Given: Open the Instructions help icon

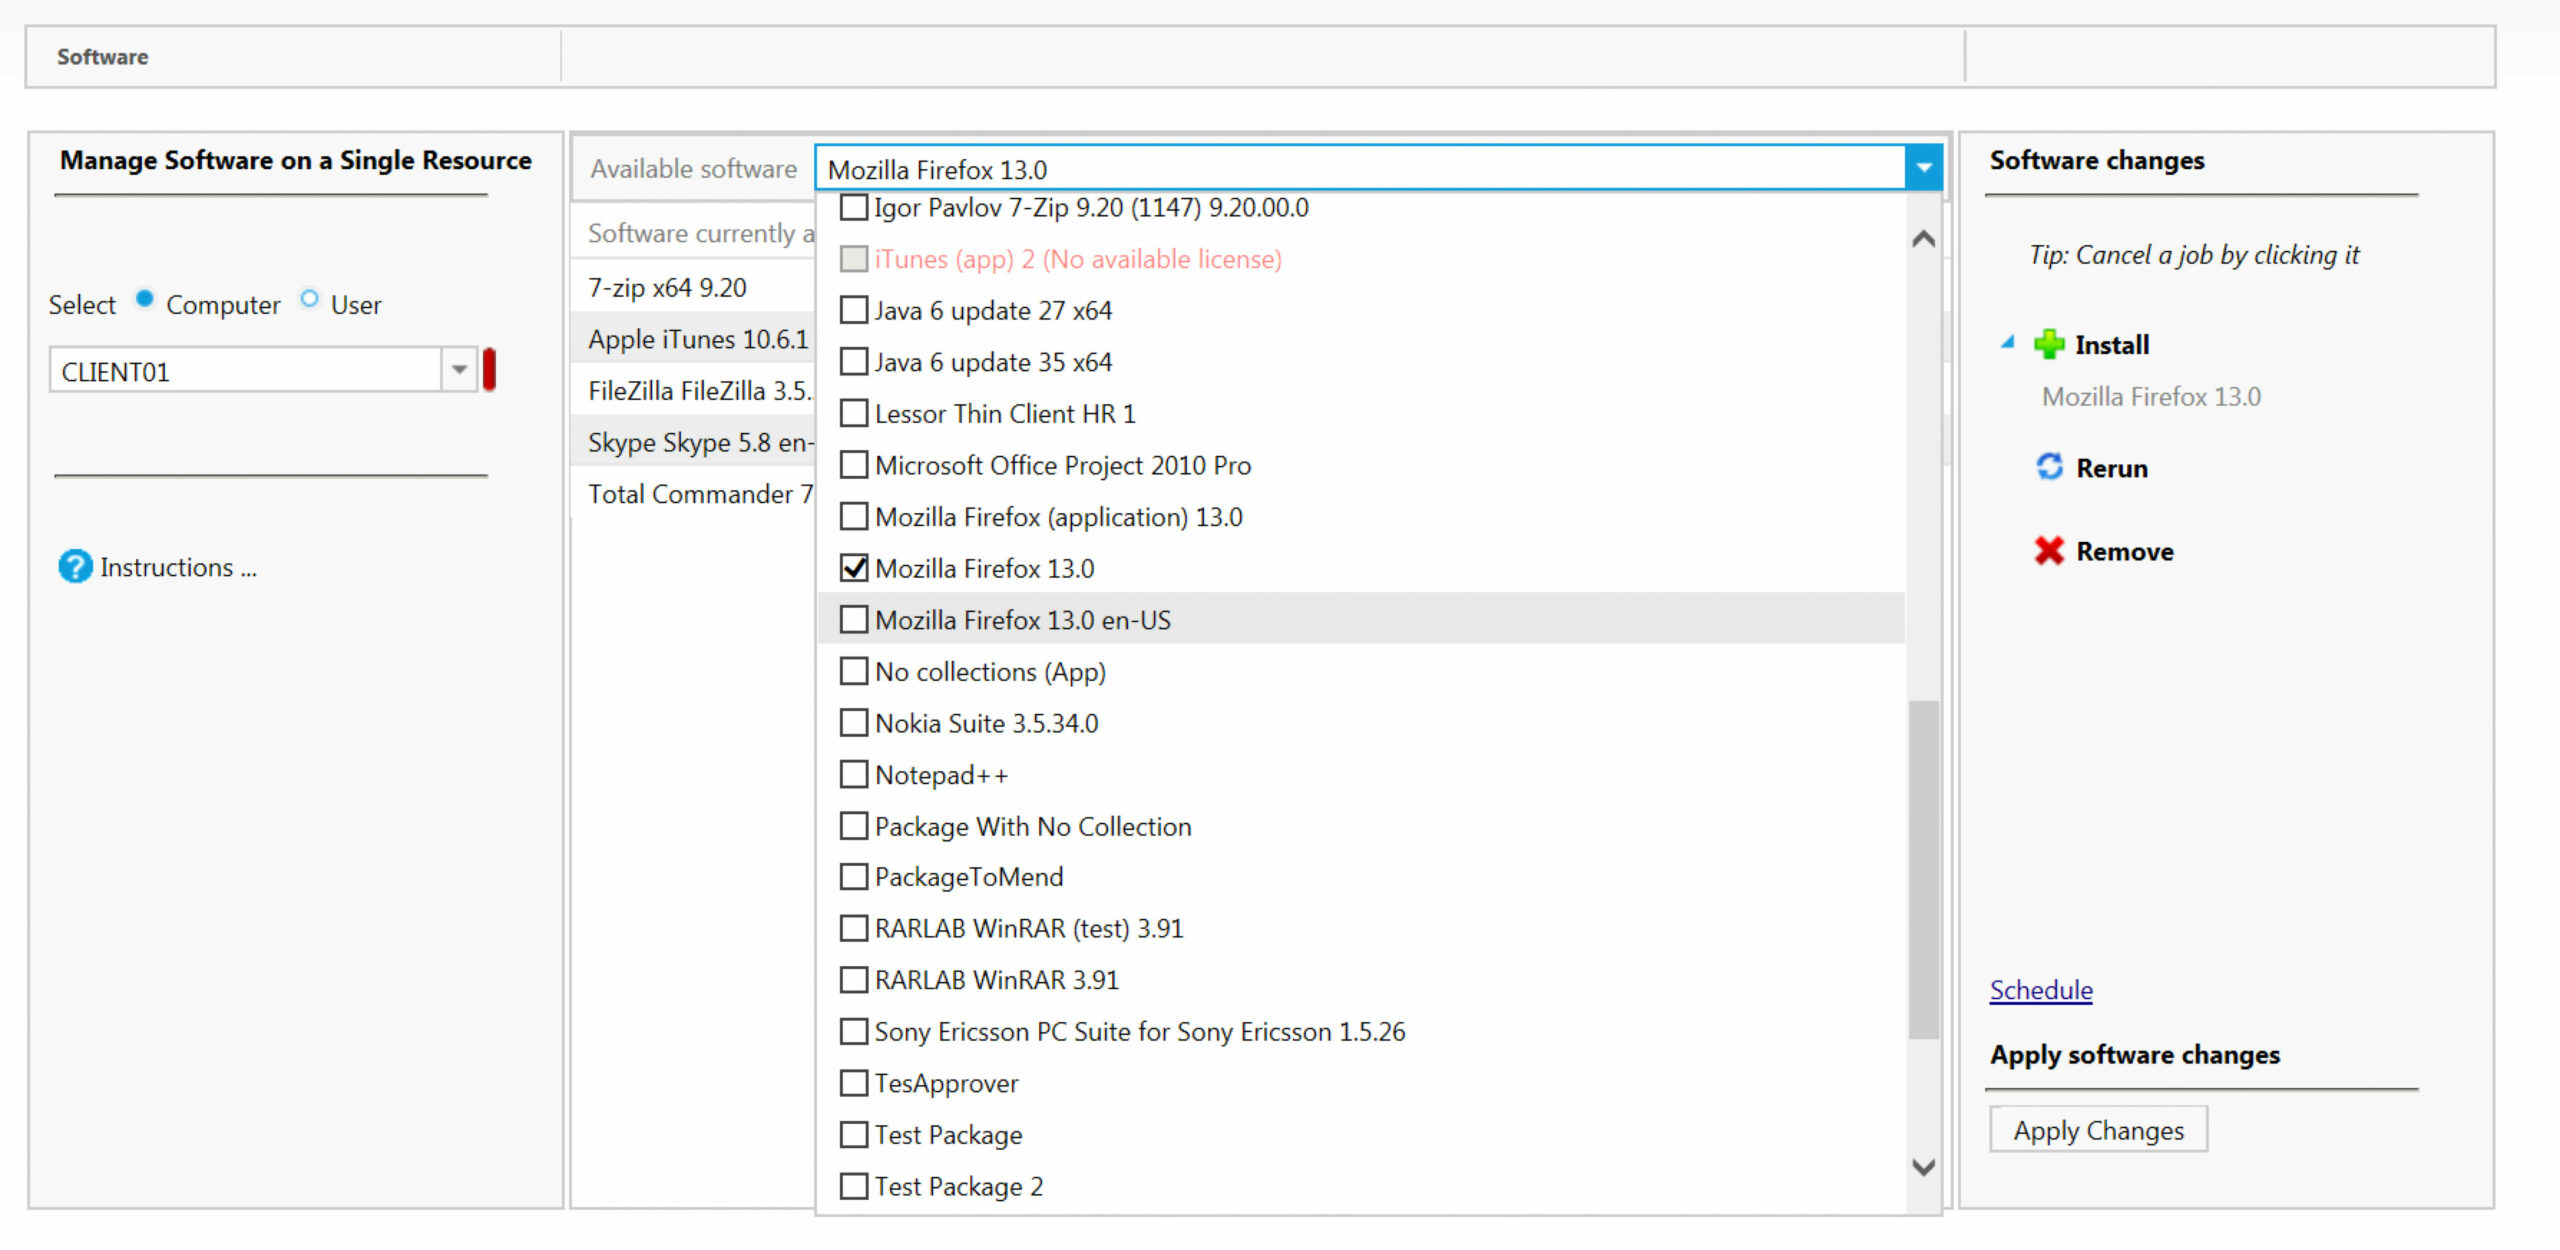Looking at the screenshot, I should click(75, 567).
